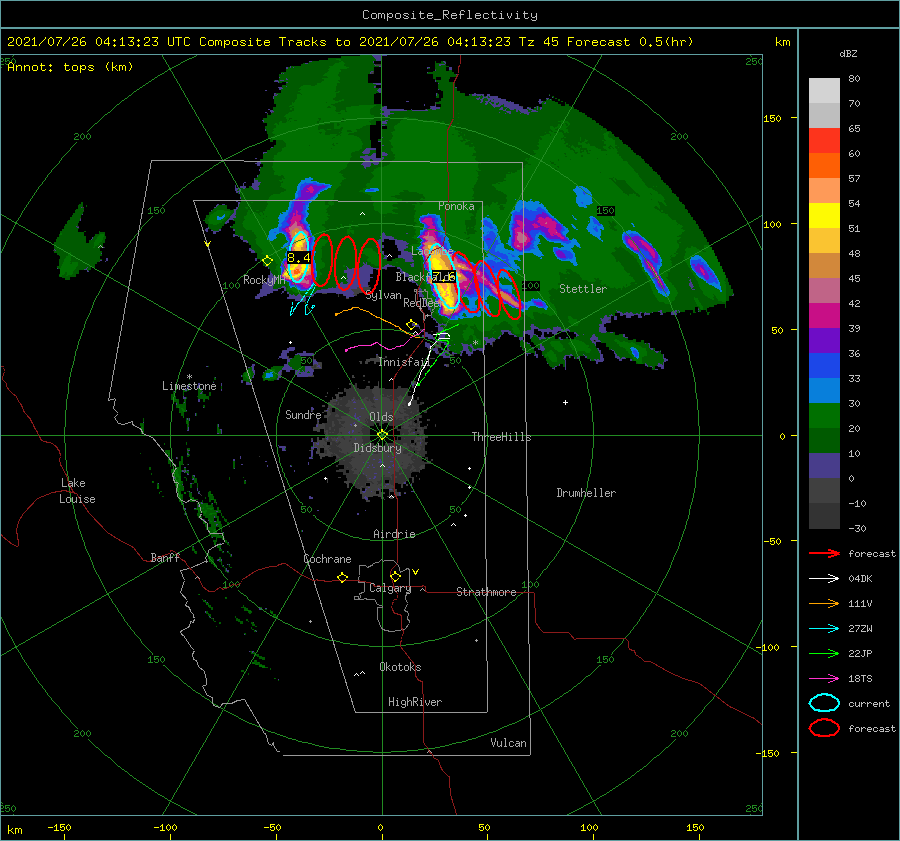Pick the light grey 70-80 dBZ swatch
The height and width of the screenshot is (841, 900).
coord(824,91)
